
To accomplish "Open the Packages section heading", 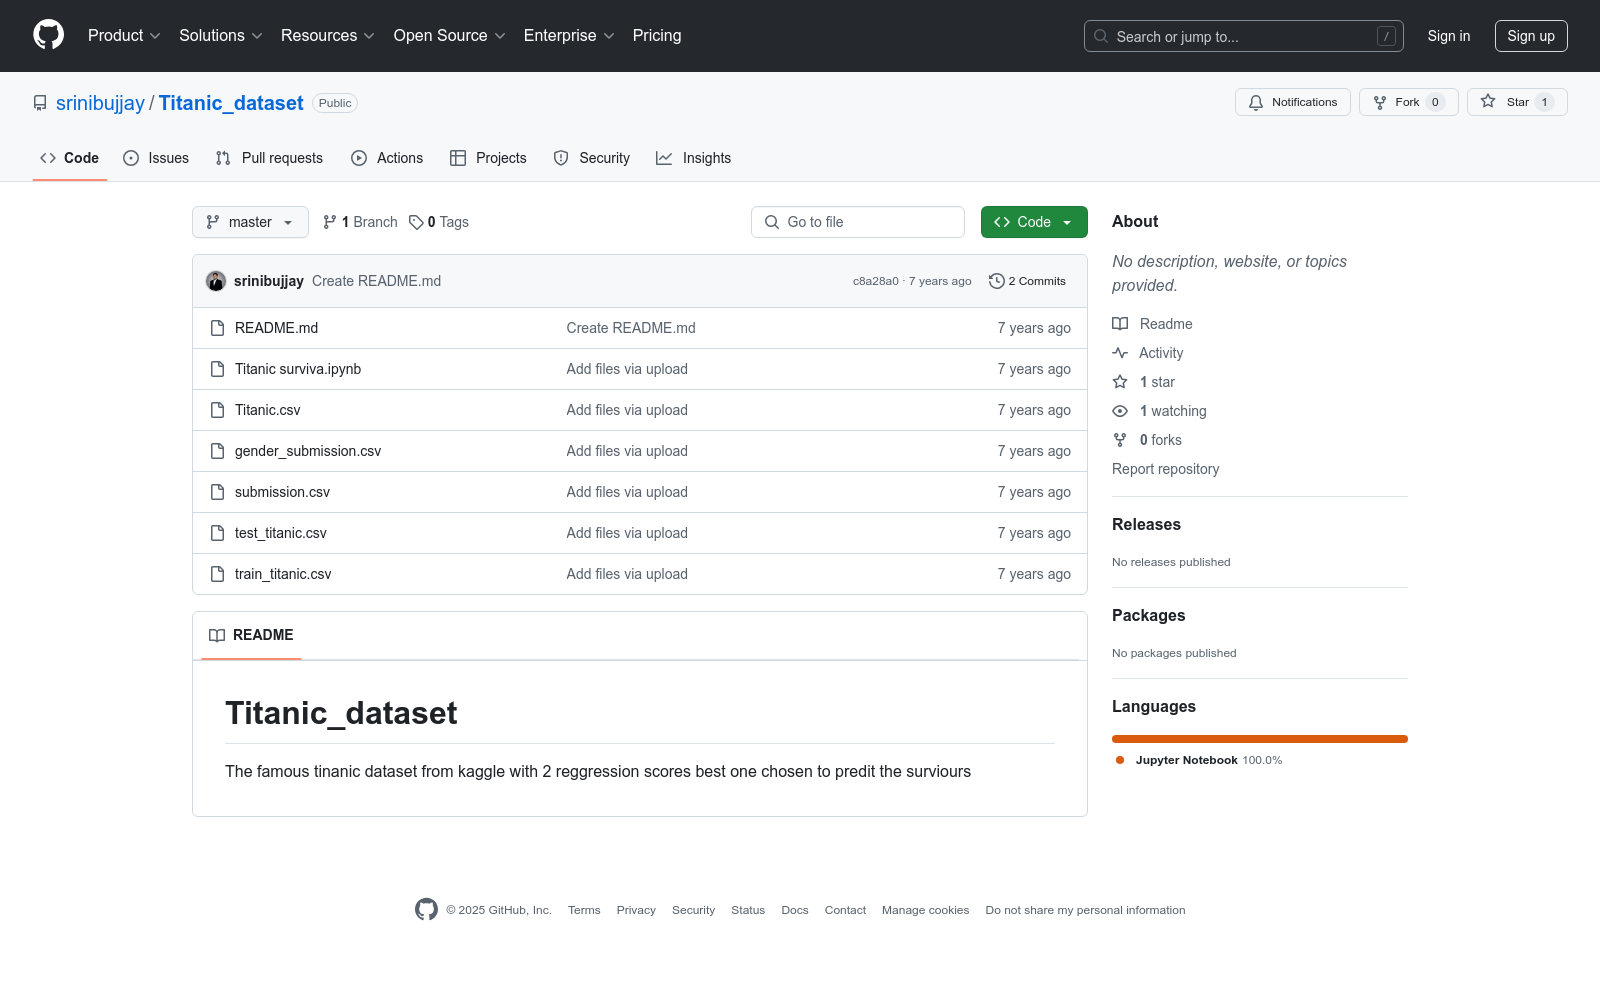I will [x=1148, y=615].
